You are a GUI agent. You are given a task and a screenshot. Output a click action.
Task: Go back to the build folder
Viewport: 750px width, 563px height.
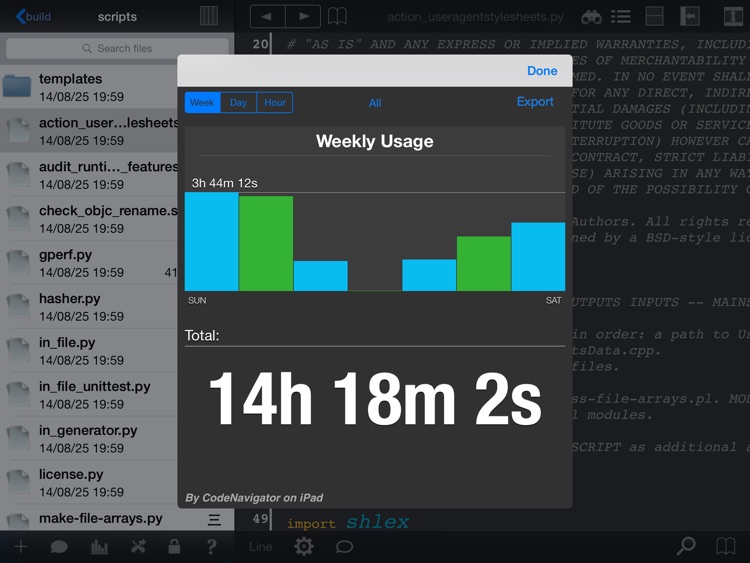33,16
